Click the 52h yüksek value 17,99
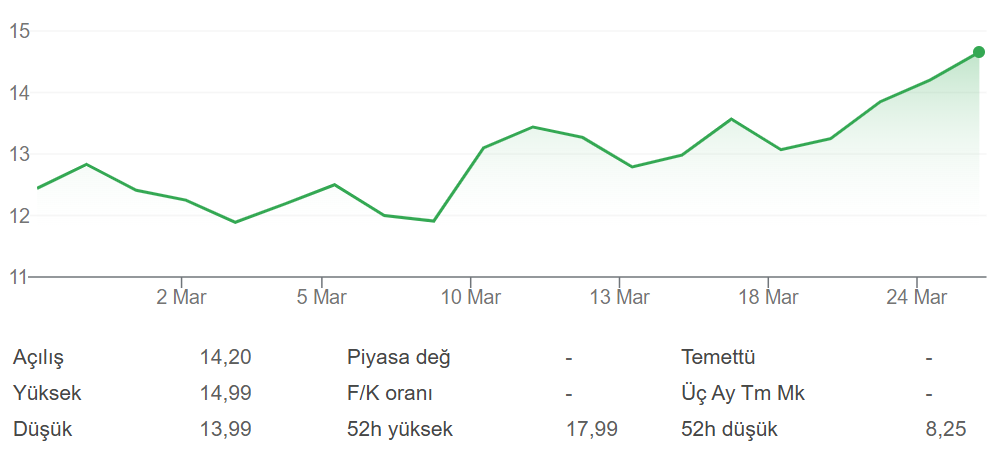This screenshot has height=457, width=1006. [x=592, y=429]
